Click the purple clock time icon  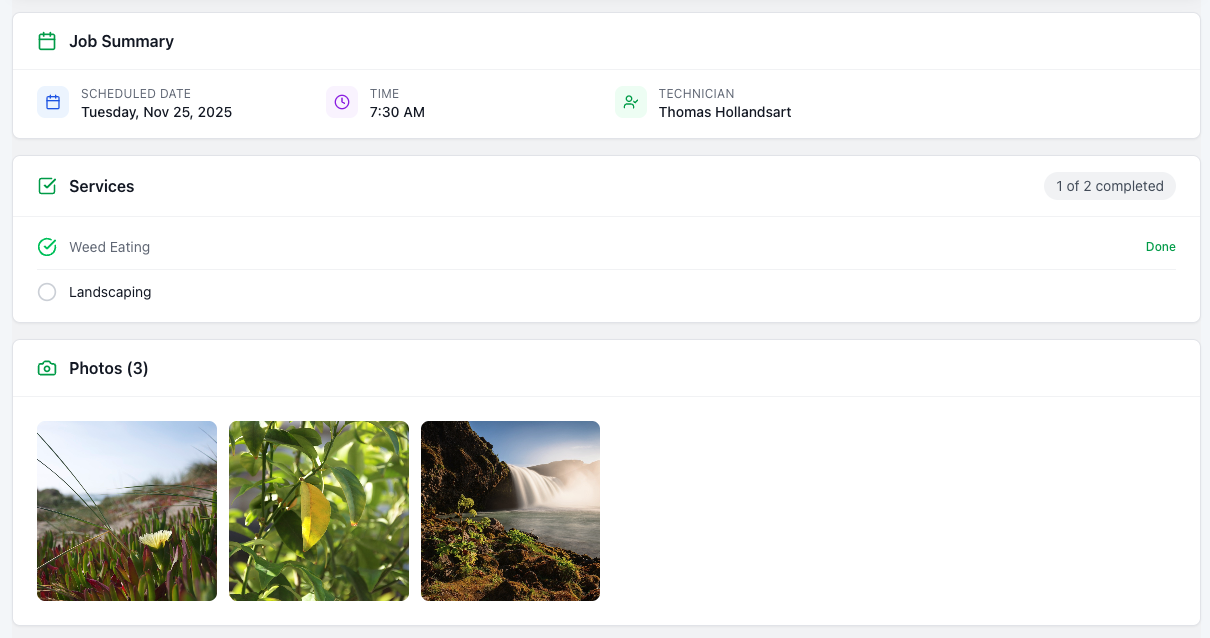click(342, 102)
